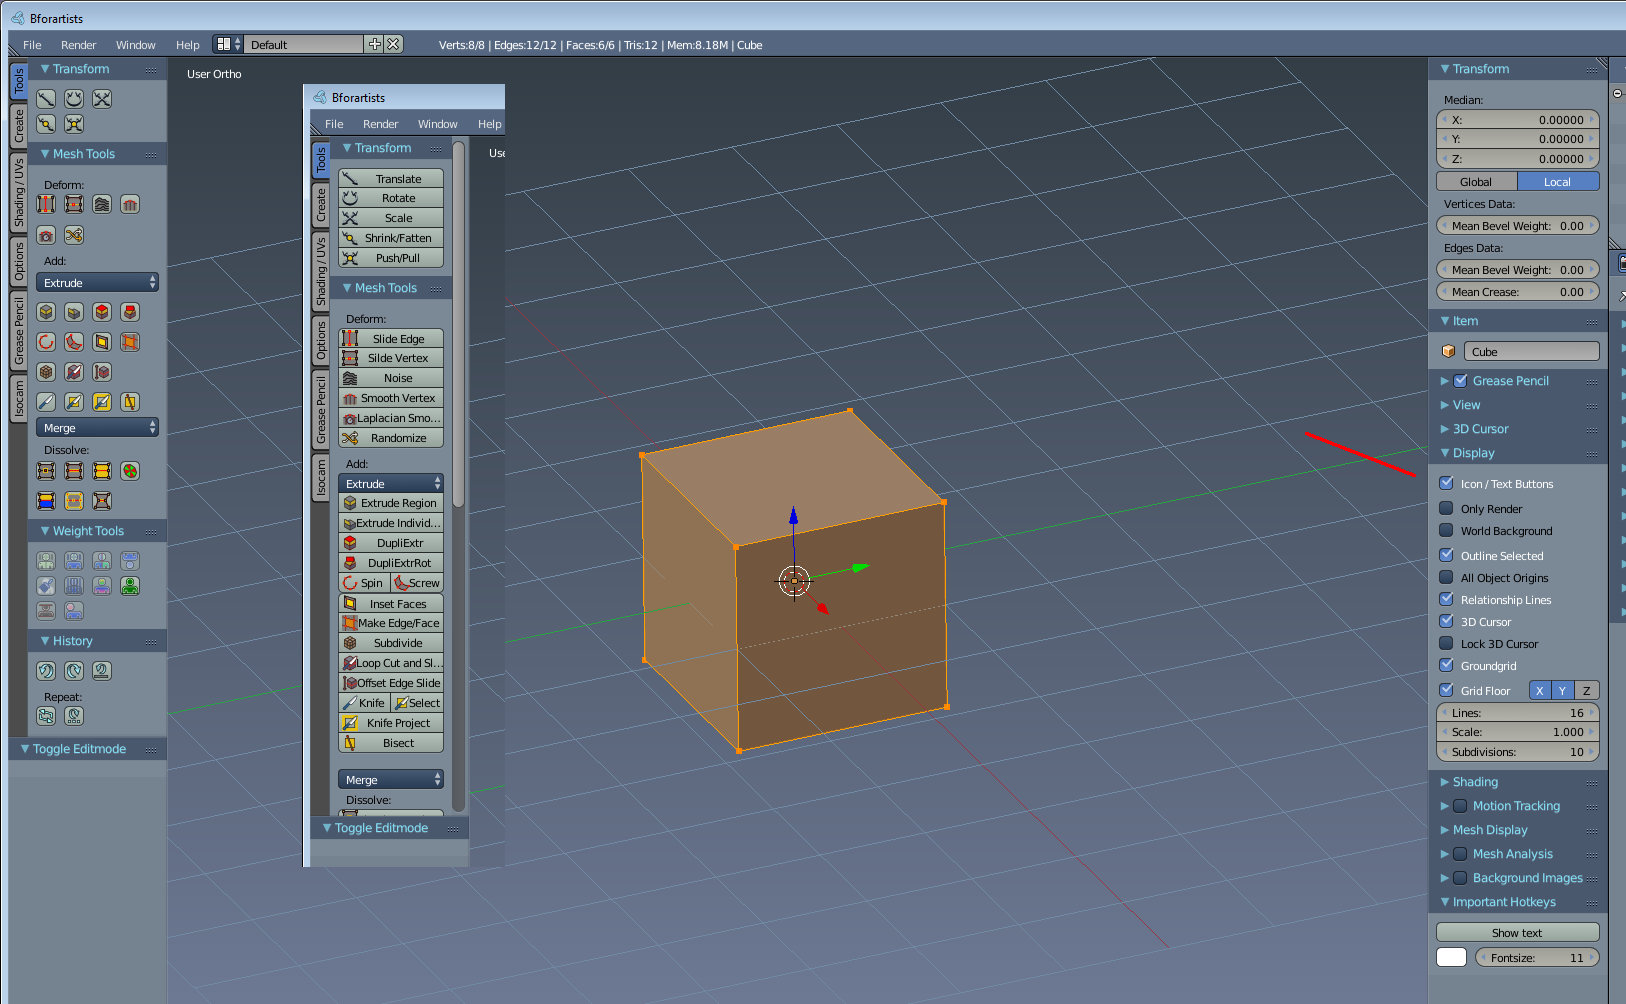Image resolution: width=1626 pixels, height=1004 pixels.
Task: Switch transform orientation to Global
Action: (1476, 182)
